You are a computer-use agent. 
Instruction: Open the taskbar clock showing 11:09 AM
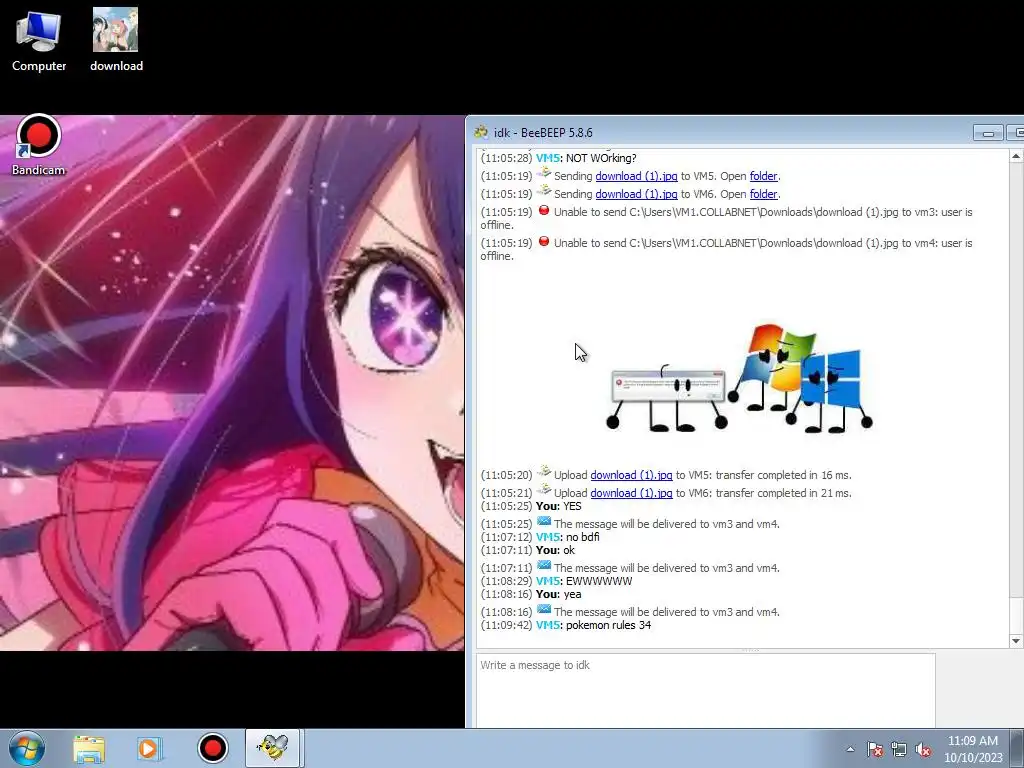coord(973,749)
